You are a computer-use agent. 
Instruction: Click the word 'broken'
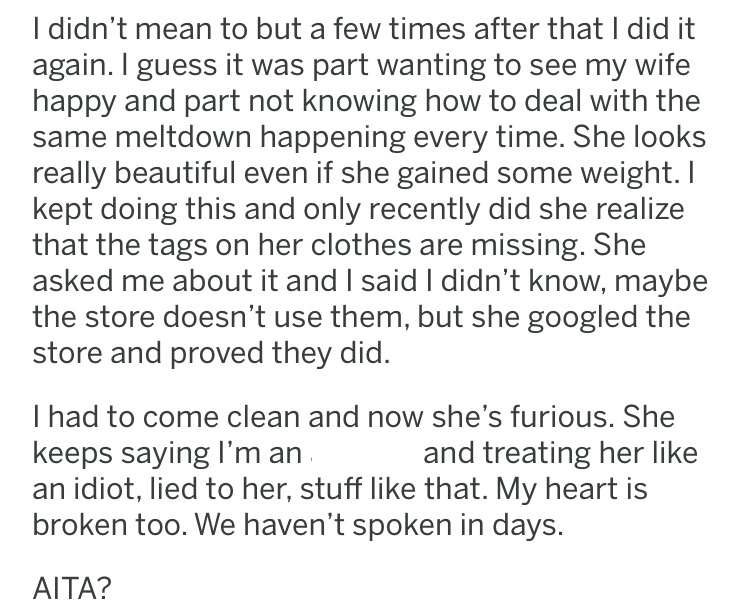coord(80,525)
